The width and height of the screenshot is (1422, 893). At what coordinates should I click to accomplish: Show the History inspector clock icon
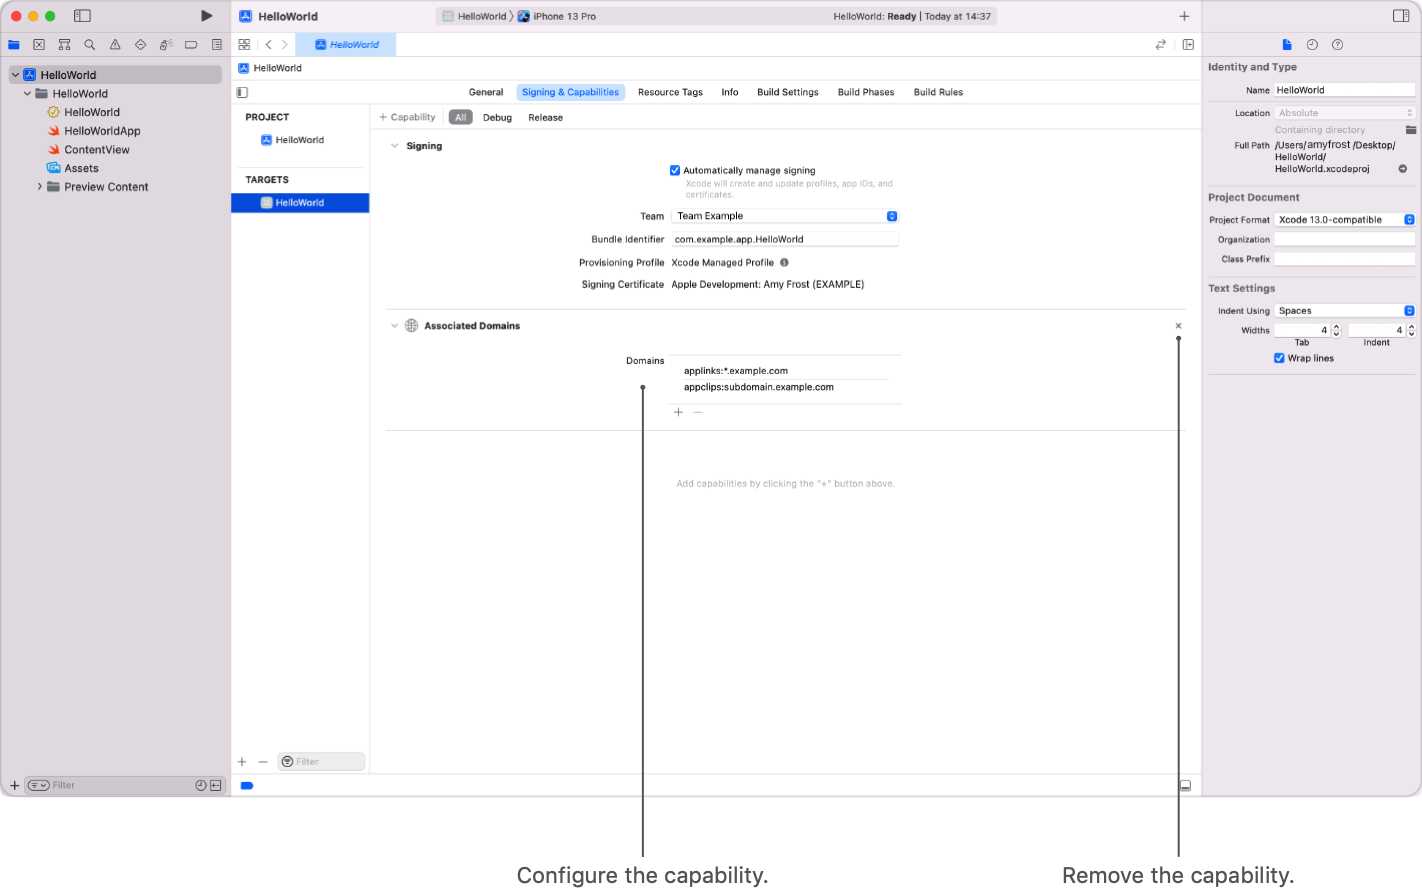click(1312, 45)
